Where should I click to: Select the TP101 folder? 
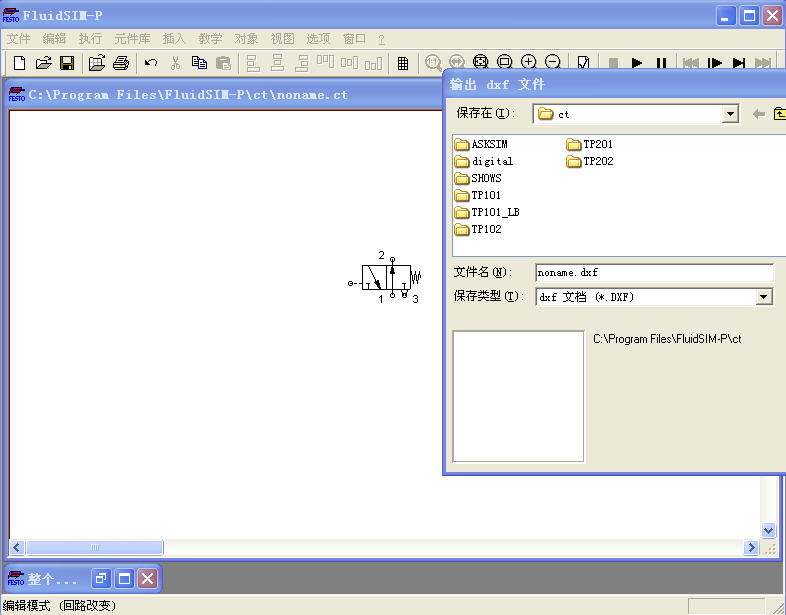pos(478,195)
